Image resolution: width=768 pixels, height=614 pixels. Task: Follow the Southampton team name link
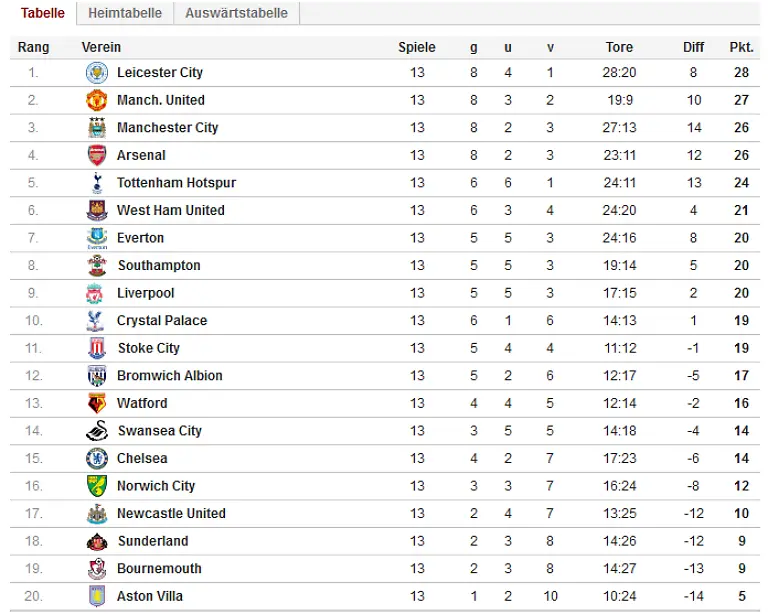pos(159,265)
